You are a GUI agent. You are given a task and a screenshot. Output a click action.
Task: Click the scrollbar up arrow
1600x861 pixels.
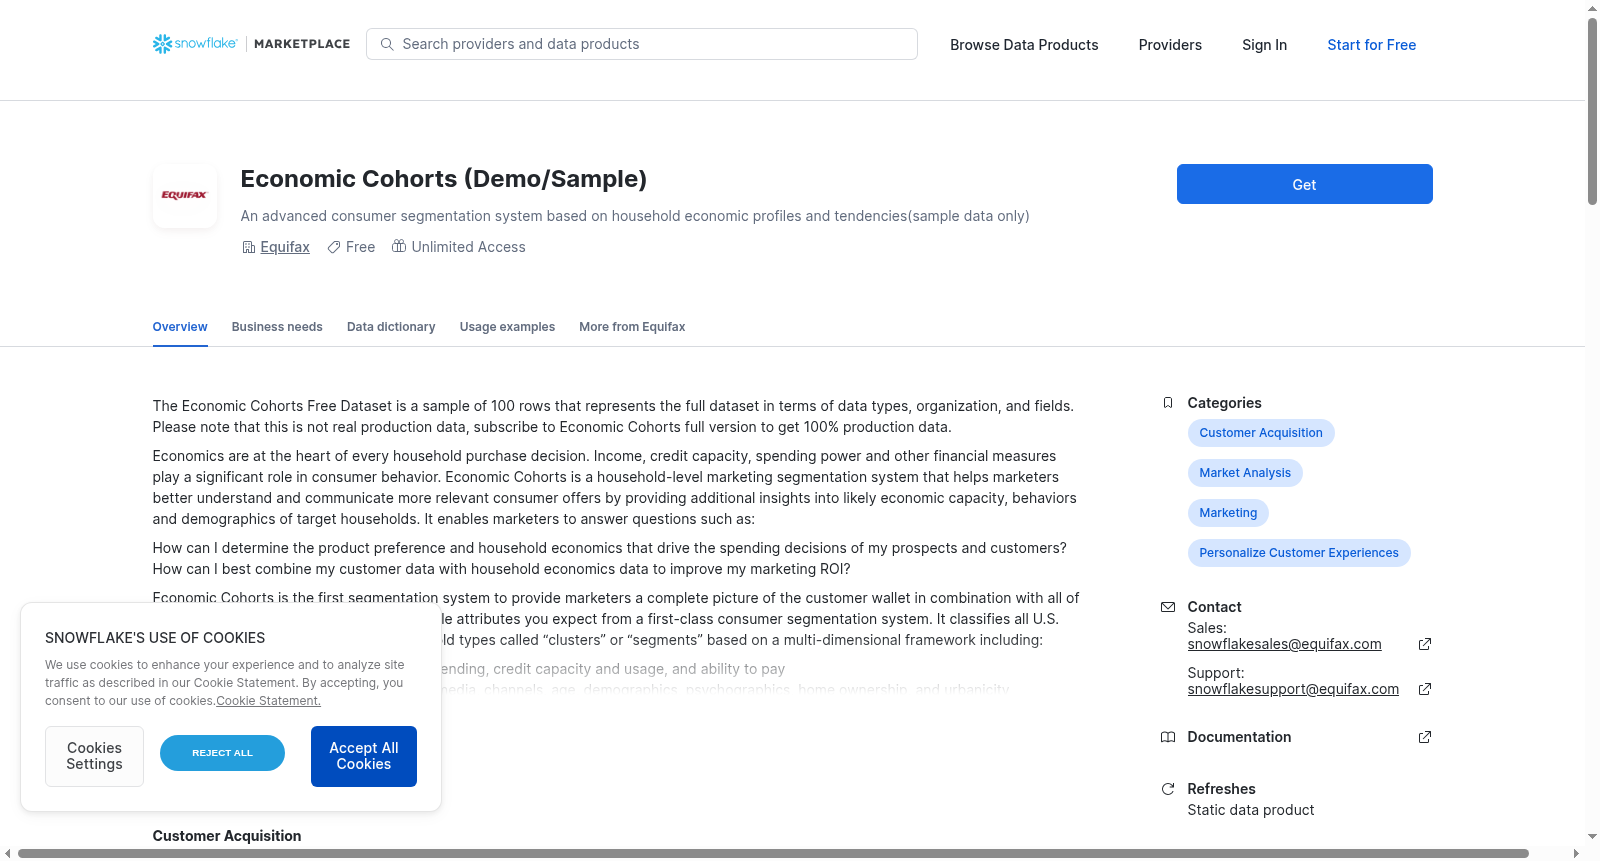pos(1592,8)
